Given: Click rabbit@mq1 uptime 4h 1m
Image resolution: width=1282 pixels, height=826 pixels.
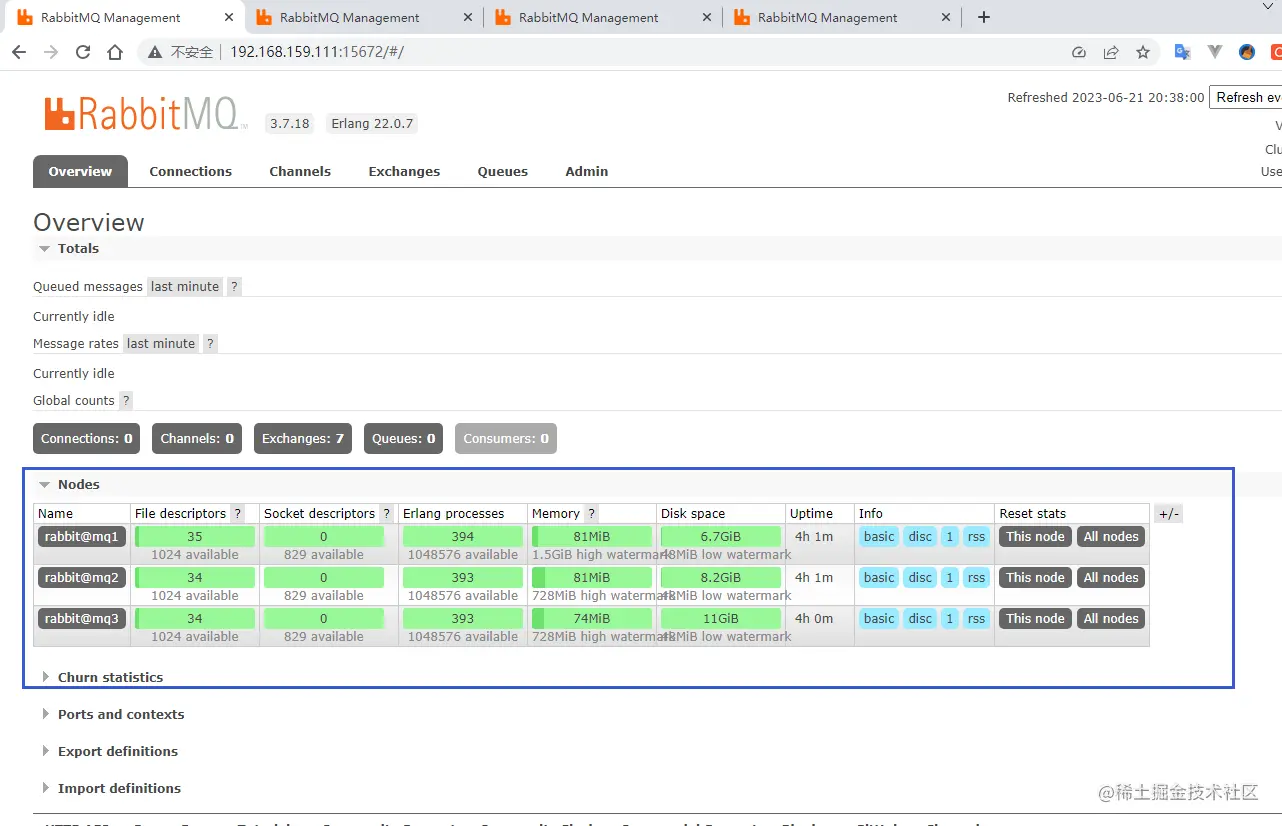Looking at the screenshot, I should pos(814,537).
